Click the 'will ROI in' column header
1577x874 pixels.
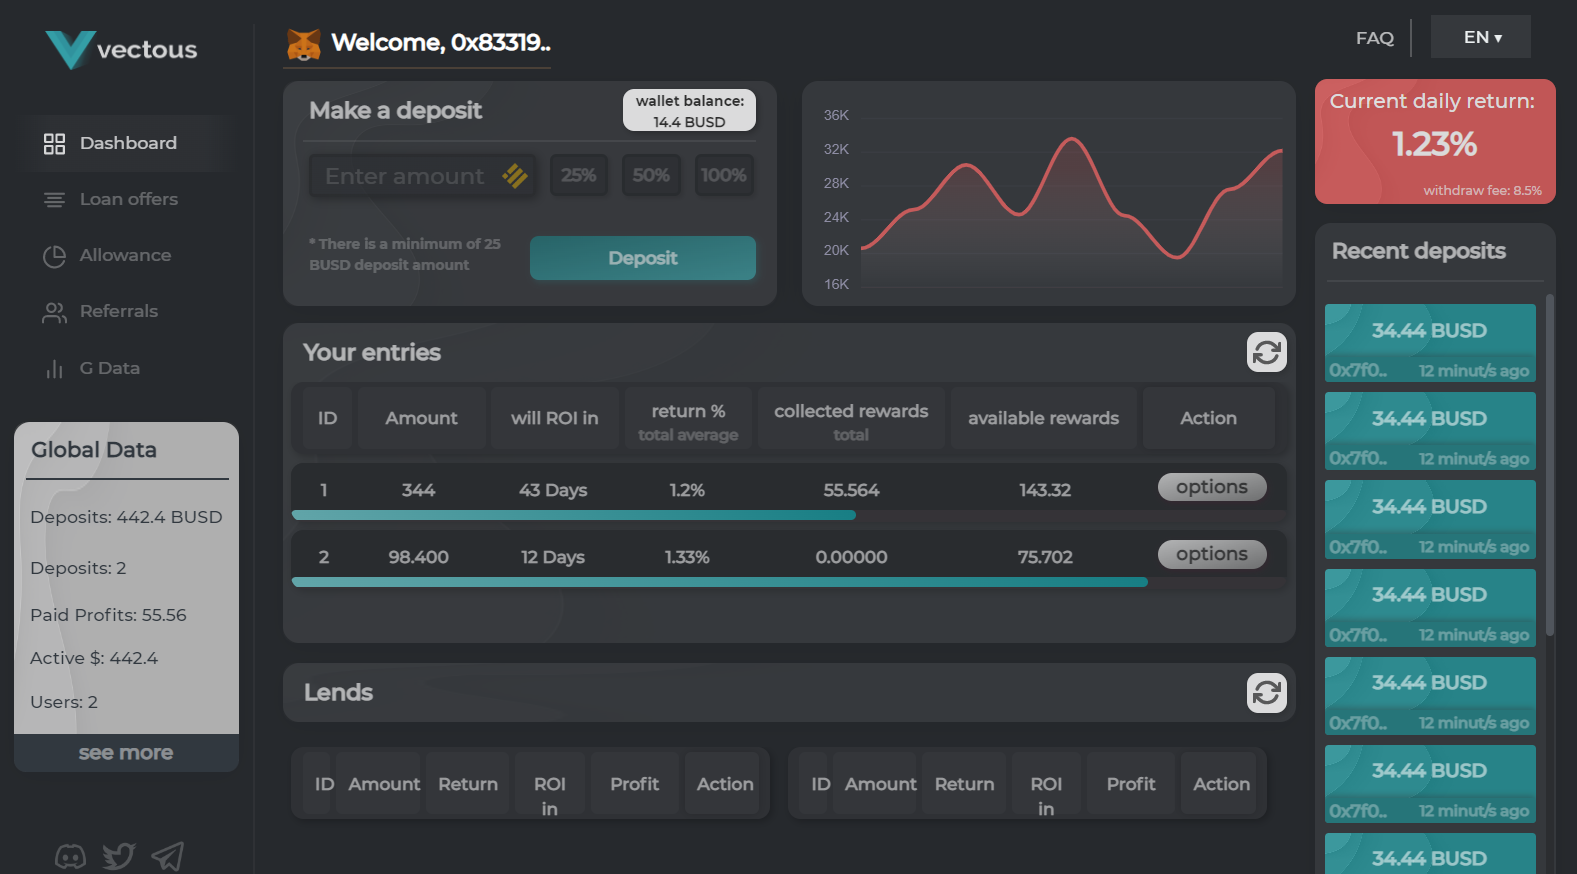point(555,418)
